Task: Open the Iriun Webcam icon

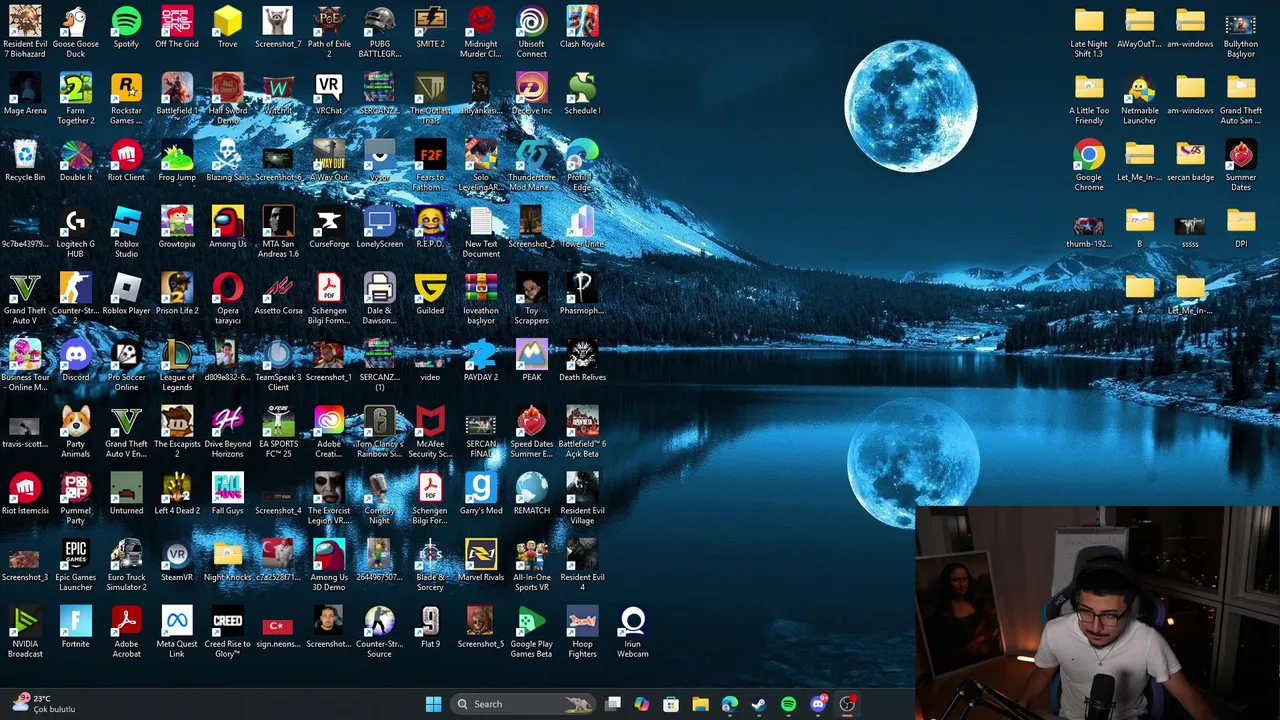Action: click(633, 633)
